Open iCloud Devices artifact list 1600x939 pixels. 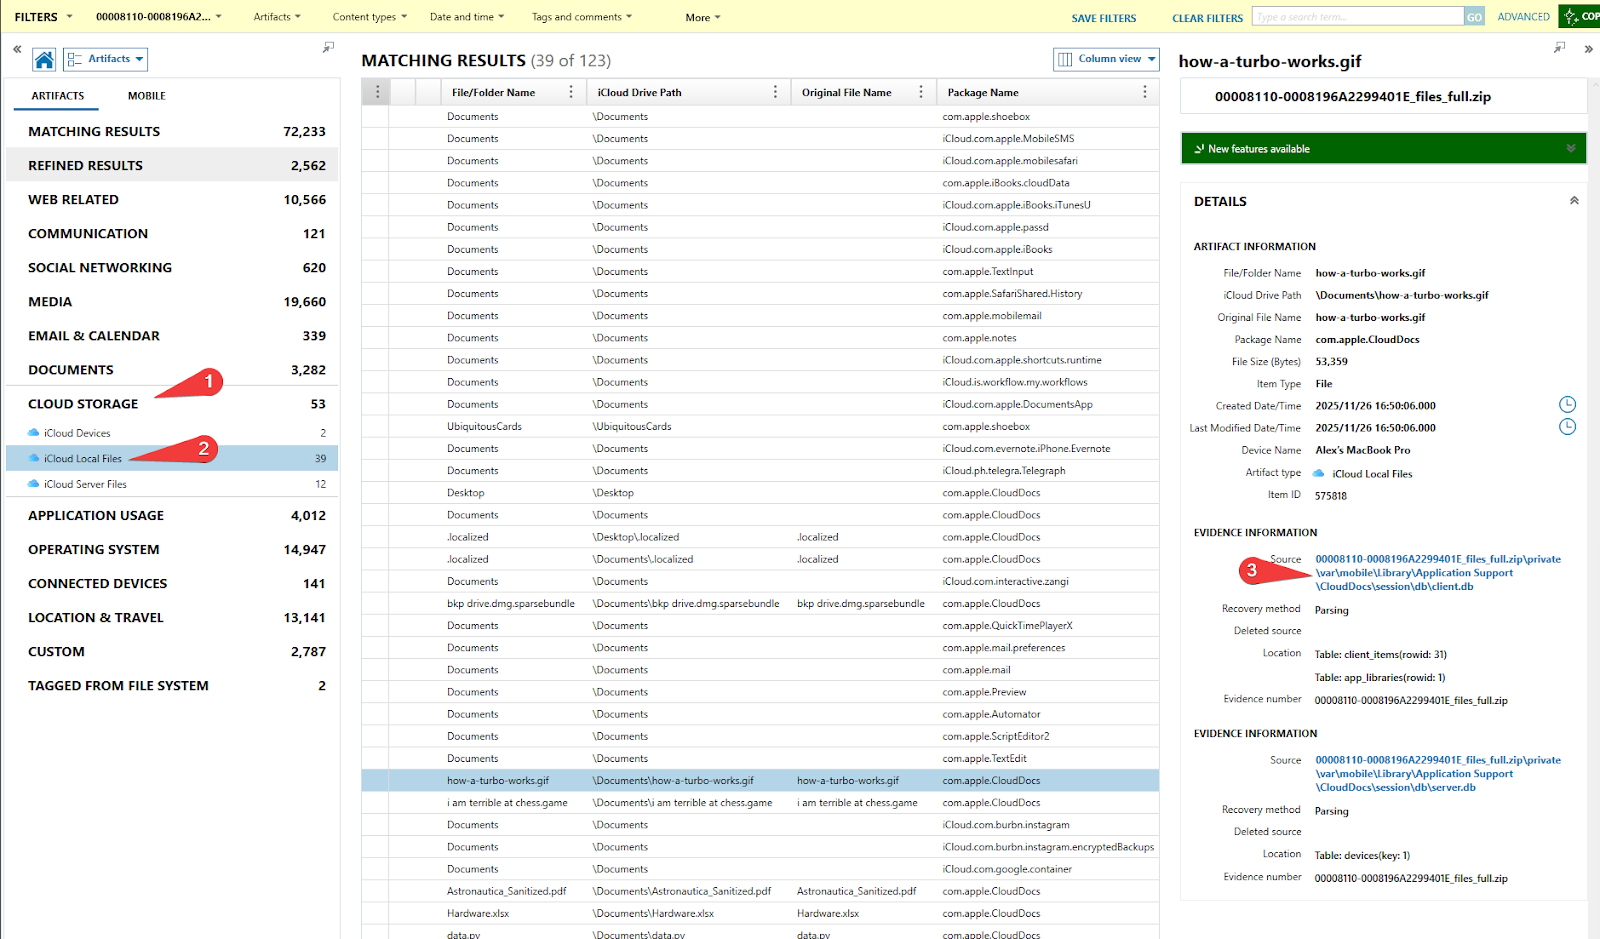point(172,433)
